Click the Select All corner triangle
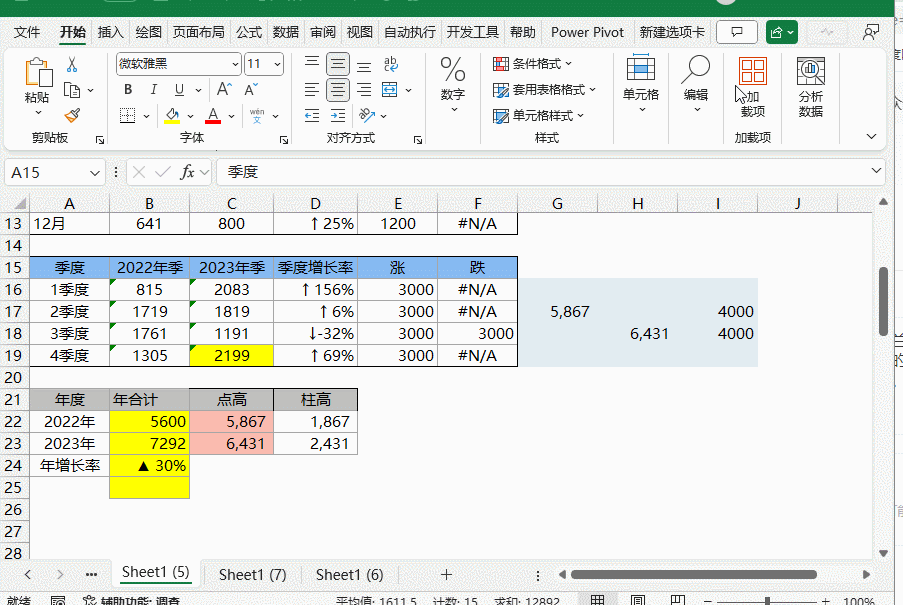The height and width of the screenshot is (605, 903). [x=20, y=204]
